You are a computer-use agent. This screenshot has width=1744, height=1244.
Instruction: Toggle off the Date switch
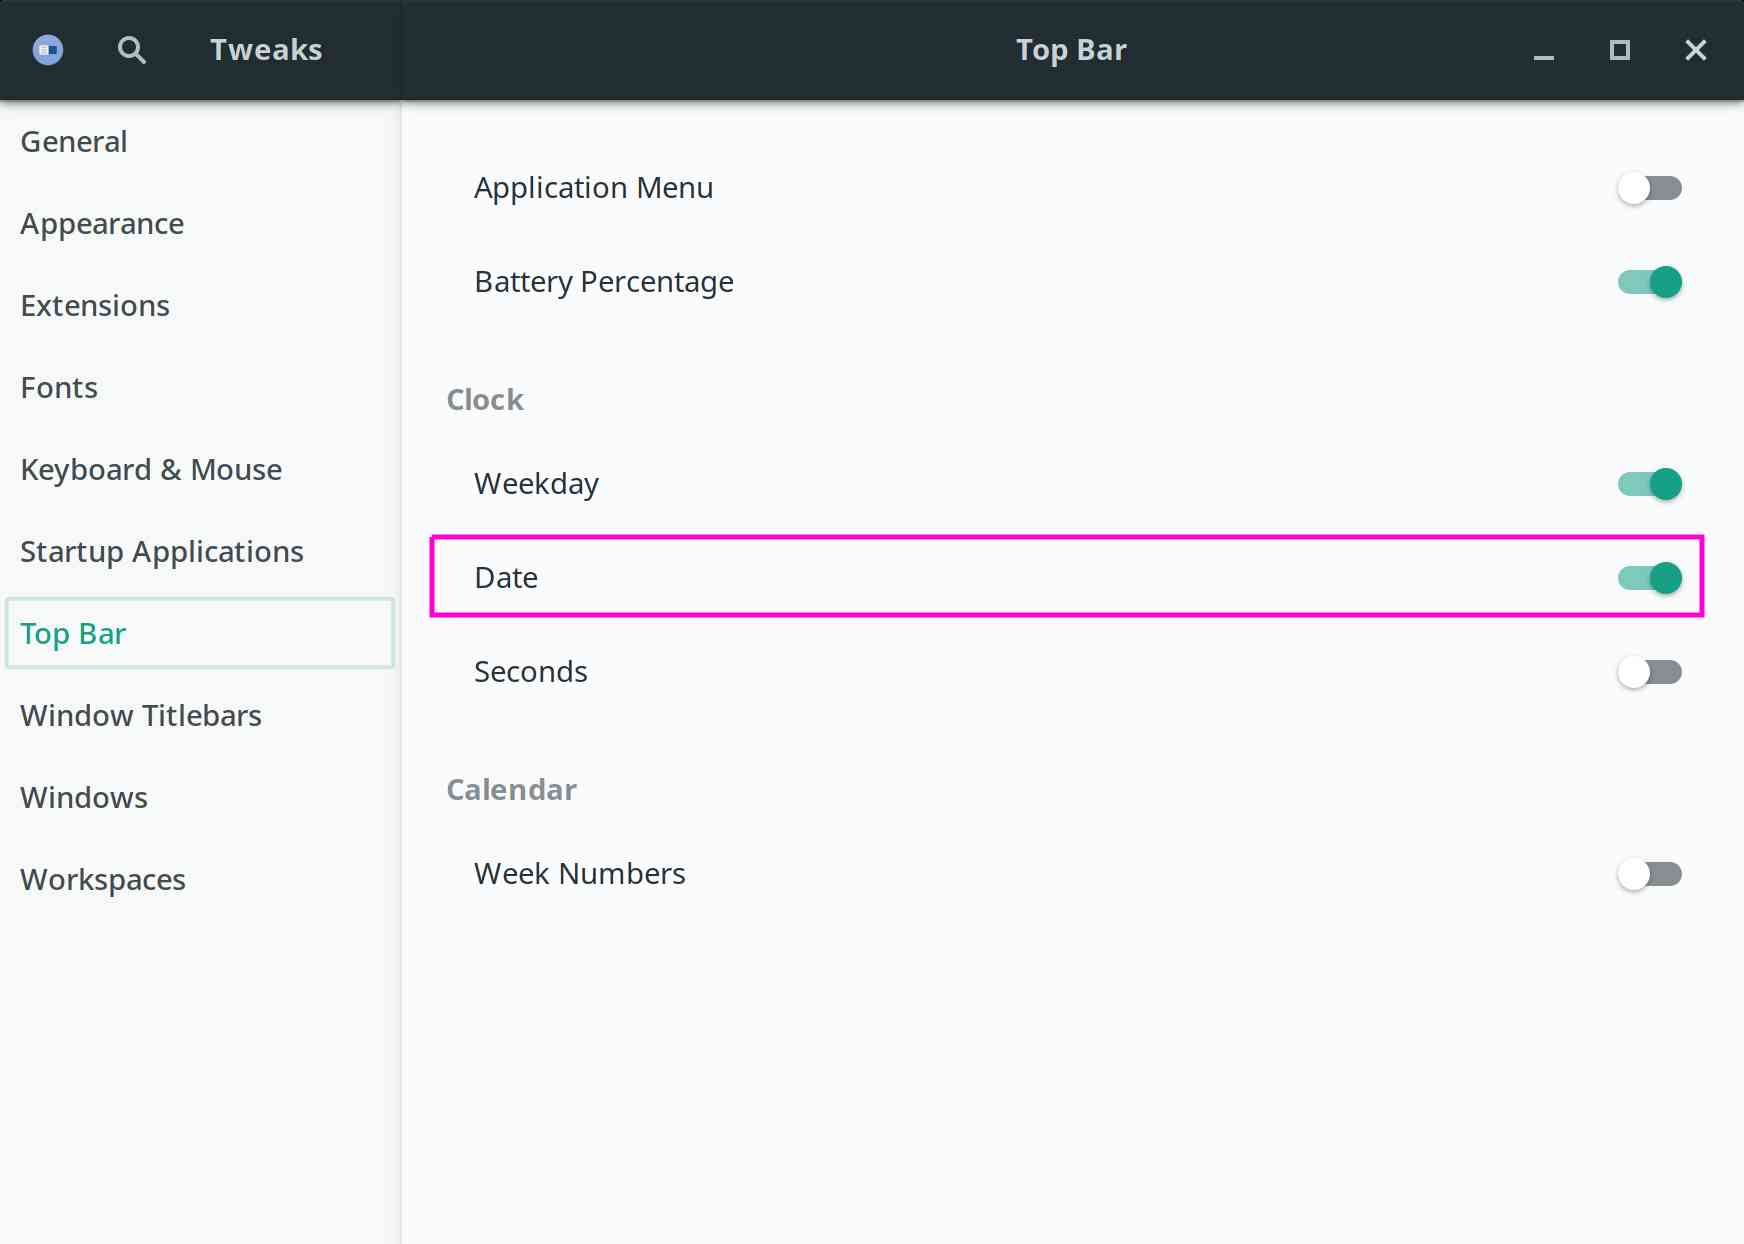pyautogui.click(x=1650, y=578)
